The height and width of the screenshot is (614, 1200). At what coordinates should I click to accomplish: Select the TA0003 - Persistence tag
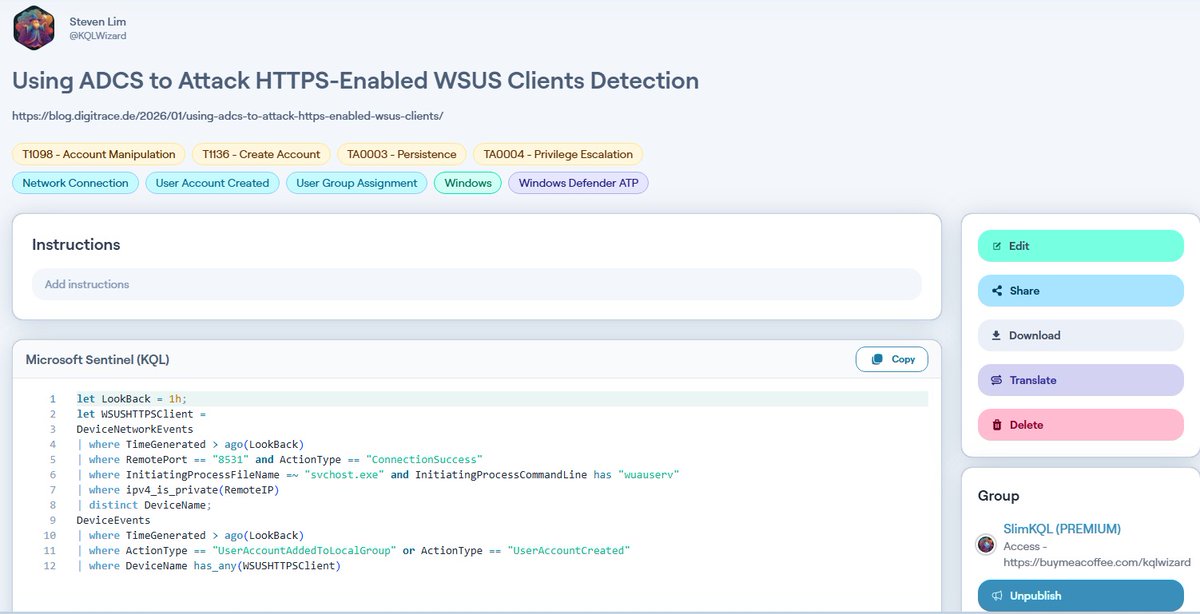(x=402, y=154)
